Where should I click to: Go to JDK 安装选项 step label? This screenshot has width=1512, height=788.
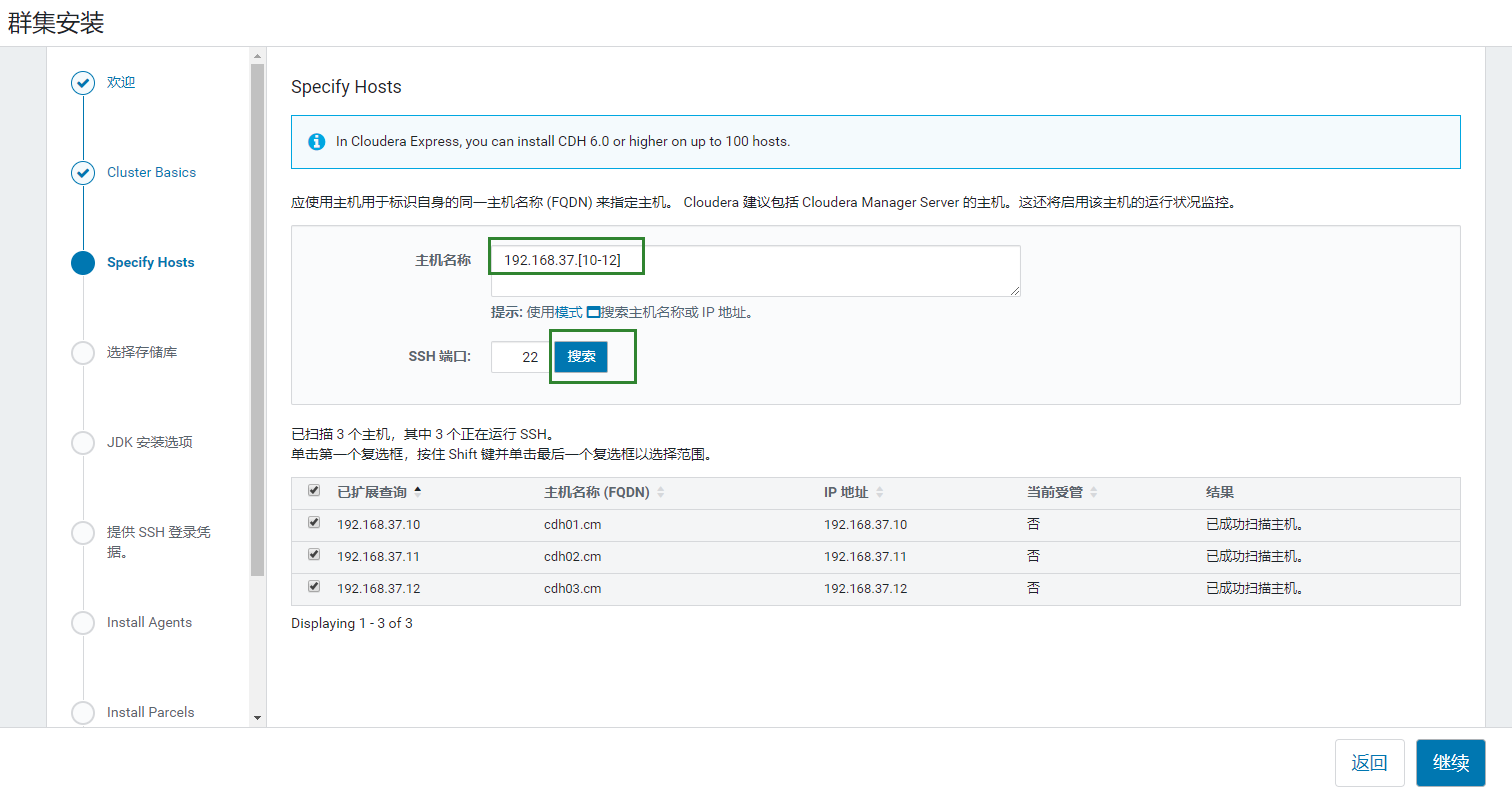point(149,442)
